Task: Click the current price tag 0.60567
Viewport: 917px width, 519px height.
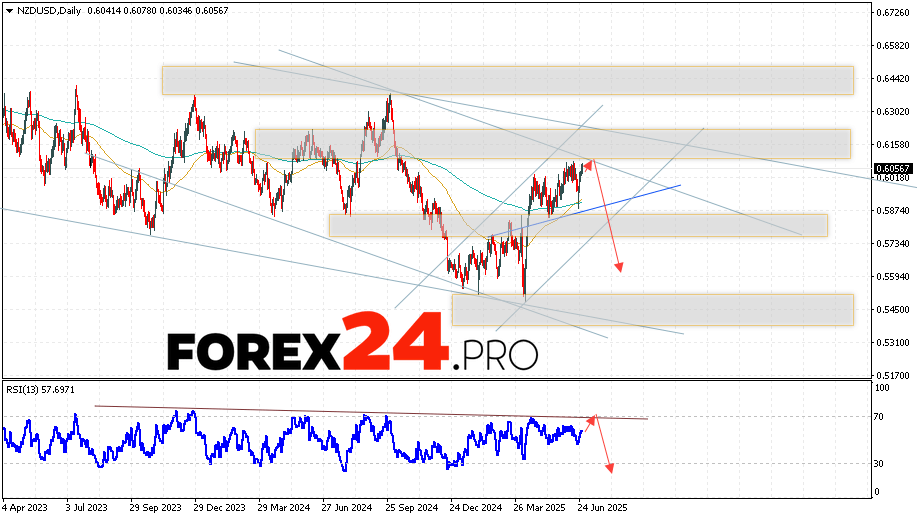Action: 893,168
